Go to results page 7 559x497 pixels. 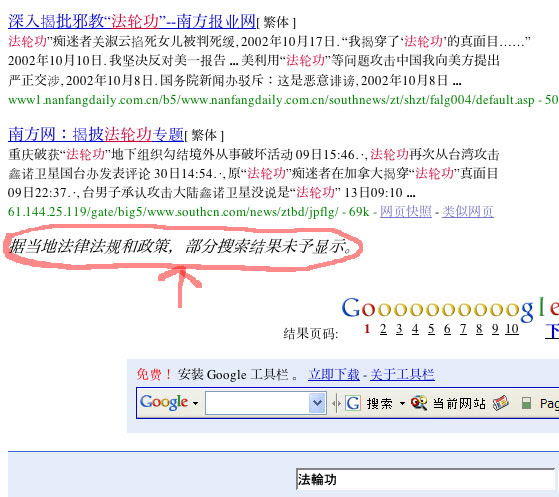pos(463,329)
